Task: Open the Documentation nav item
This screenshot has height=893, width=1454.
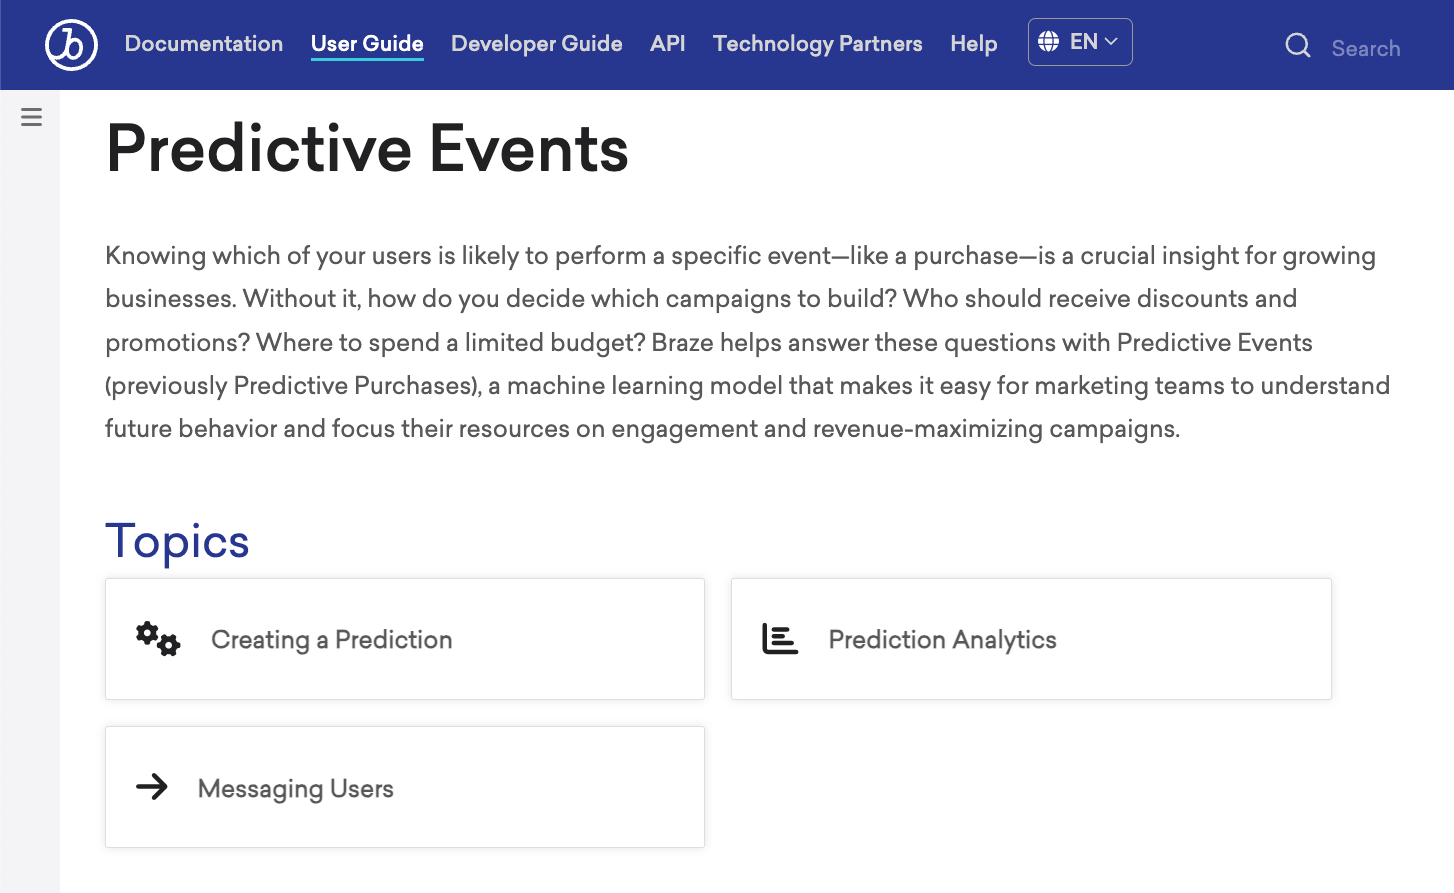Action: pos(204,44)
